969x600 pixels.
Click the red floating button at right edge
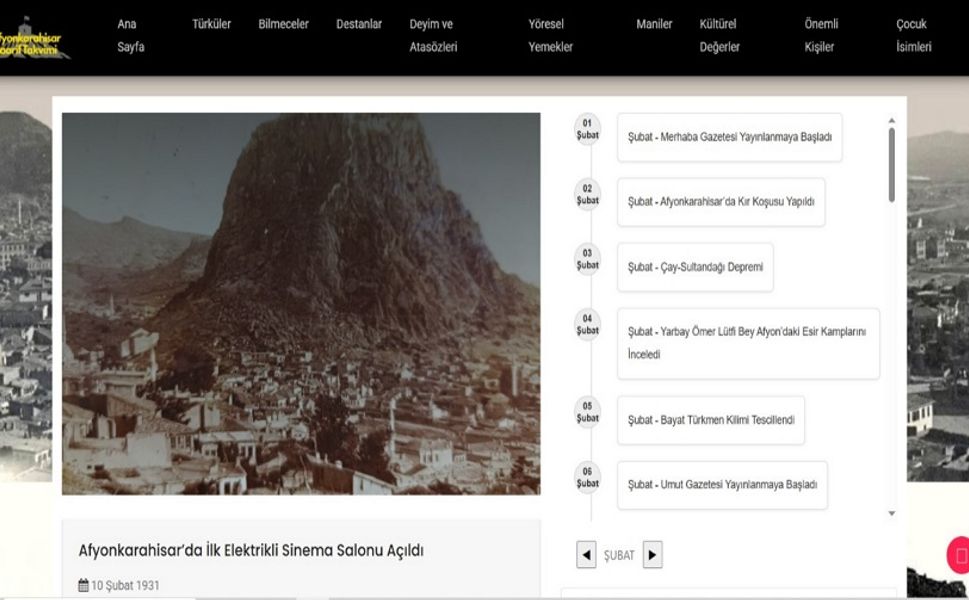[x=959, y=555]
